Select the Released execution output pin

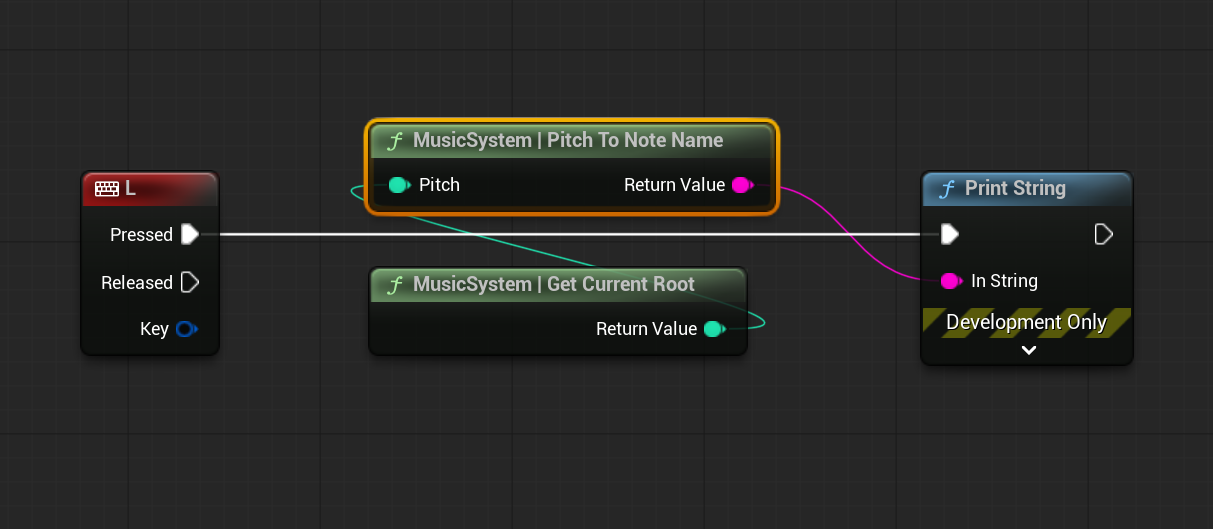point(189,283)
